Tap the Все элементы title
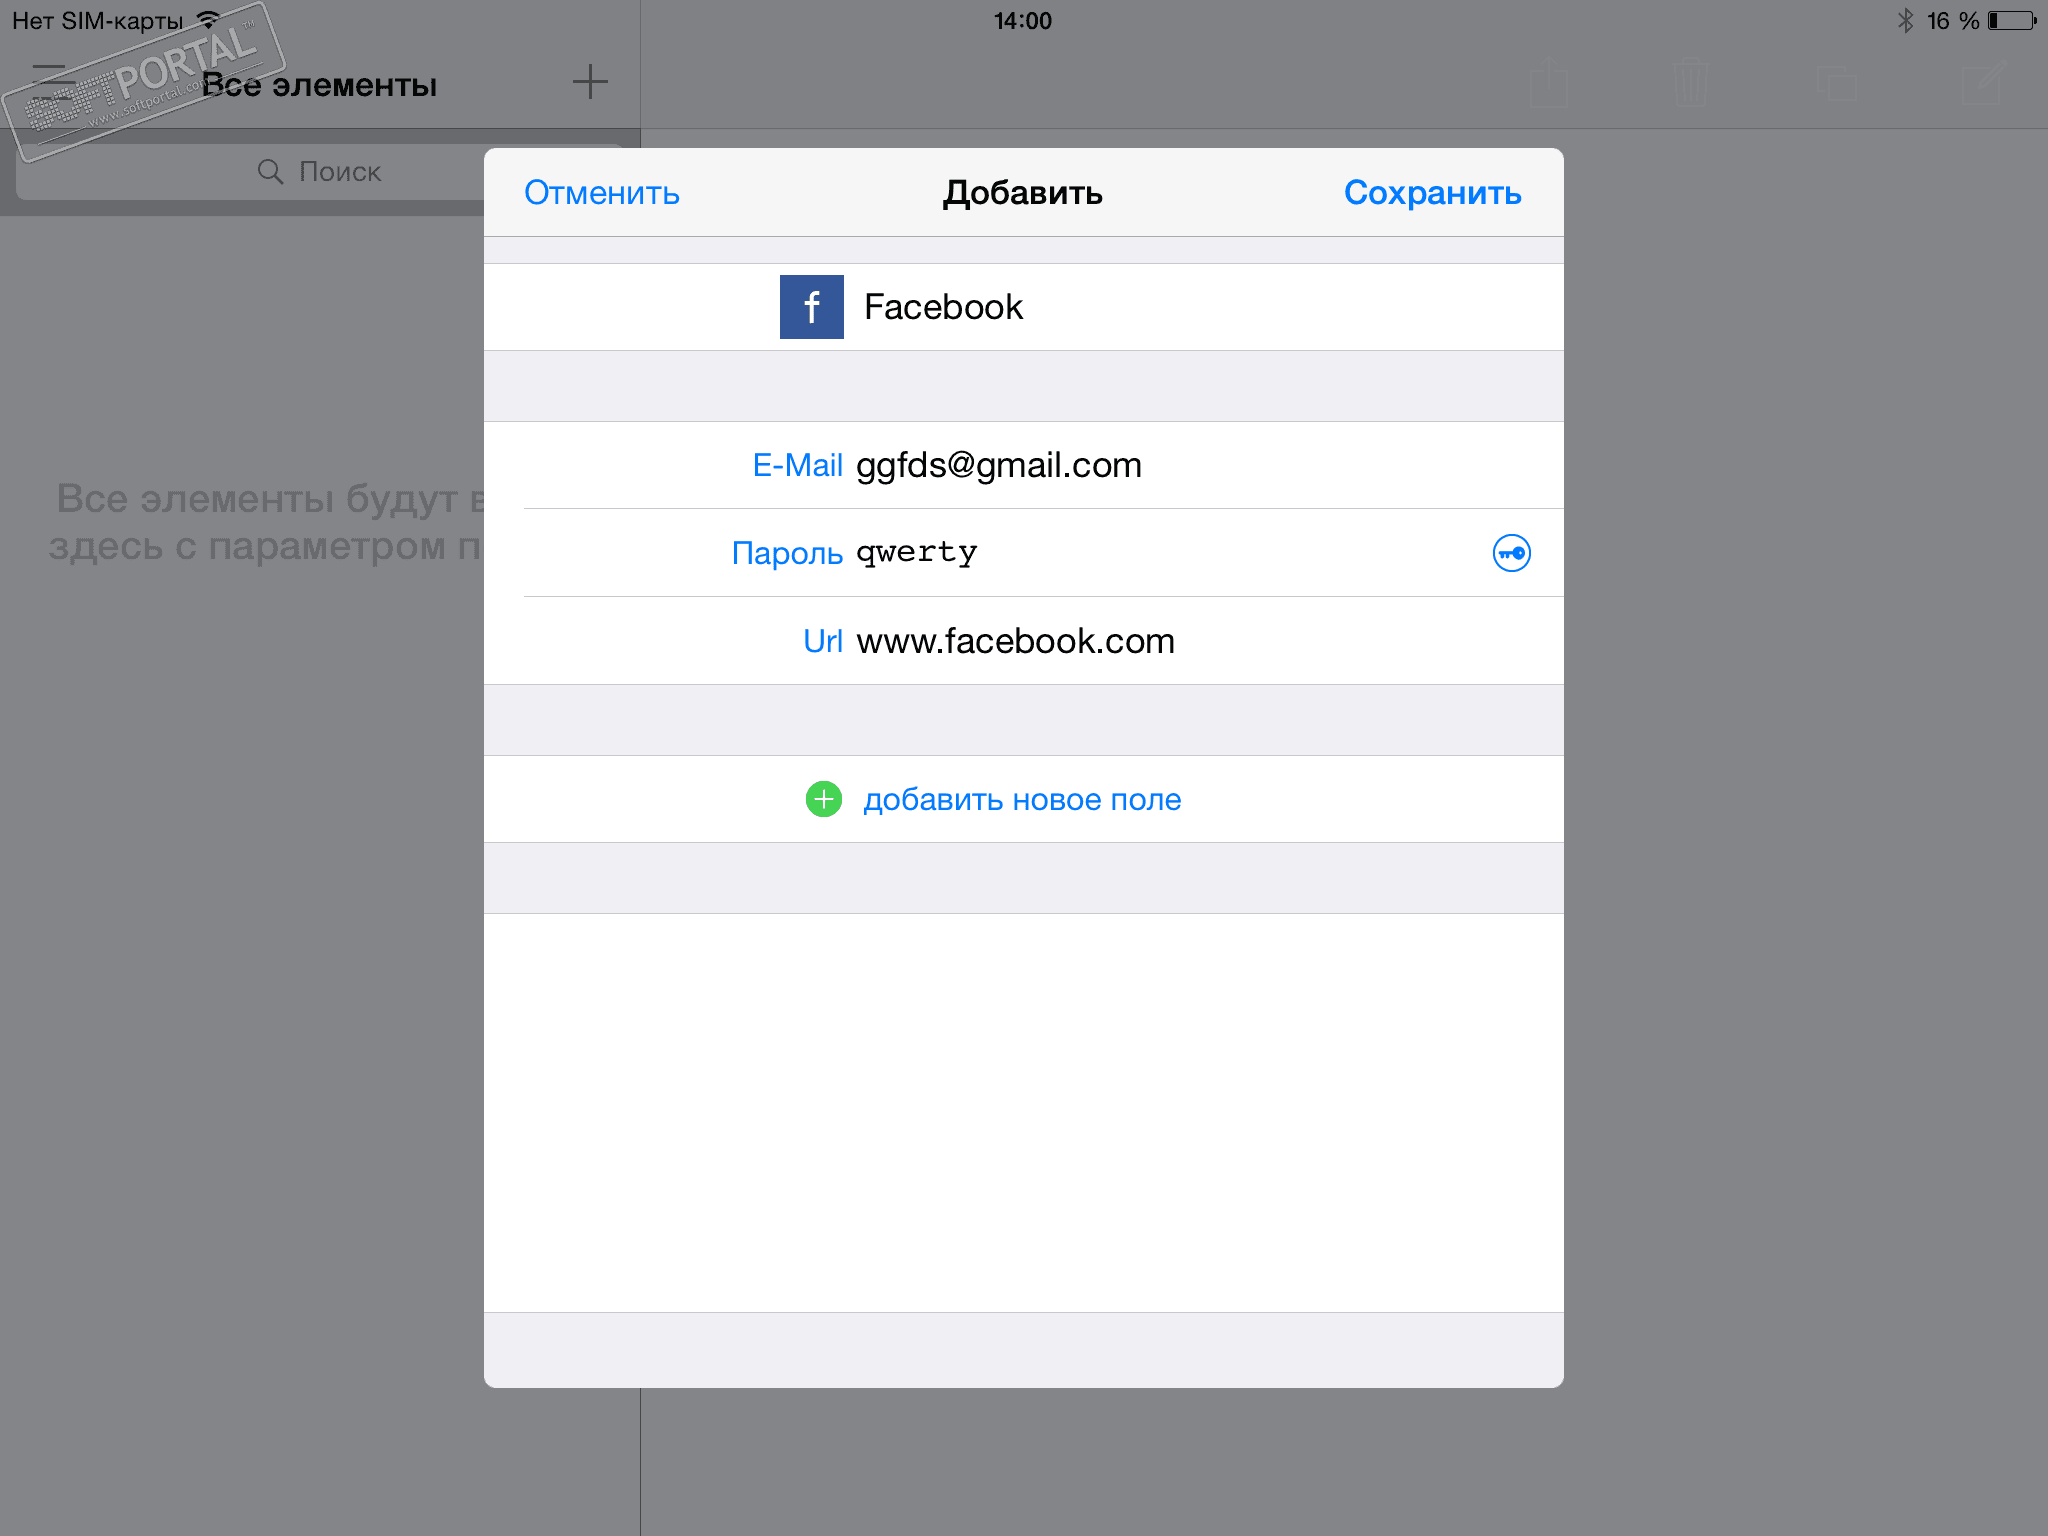The image size is (2048, 1536). click(319, 85)
